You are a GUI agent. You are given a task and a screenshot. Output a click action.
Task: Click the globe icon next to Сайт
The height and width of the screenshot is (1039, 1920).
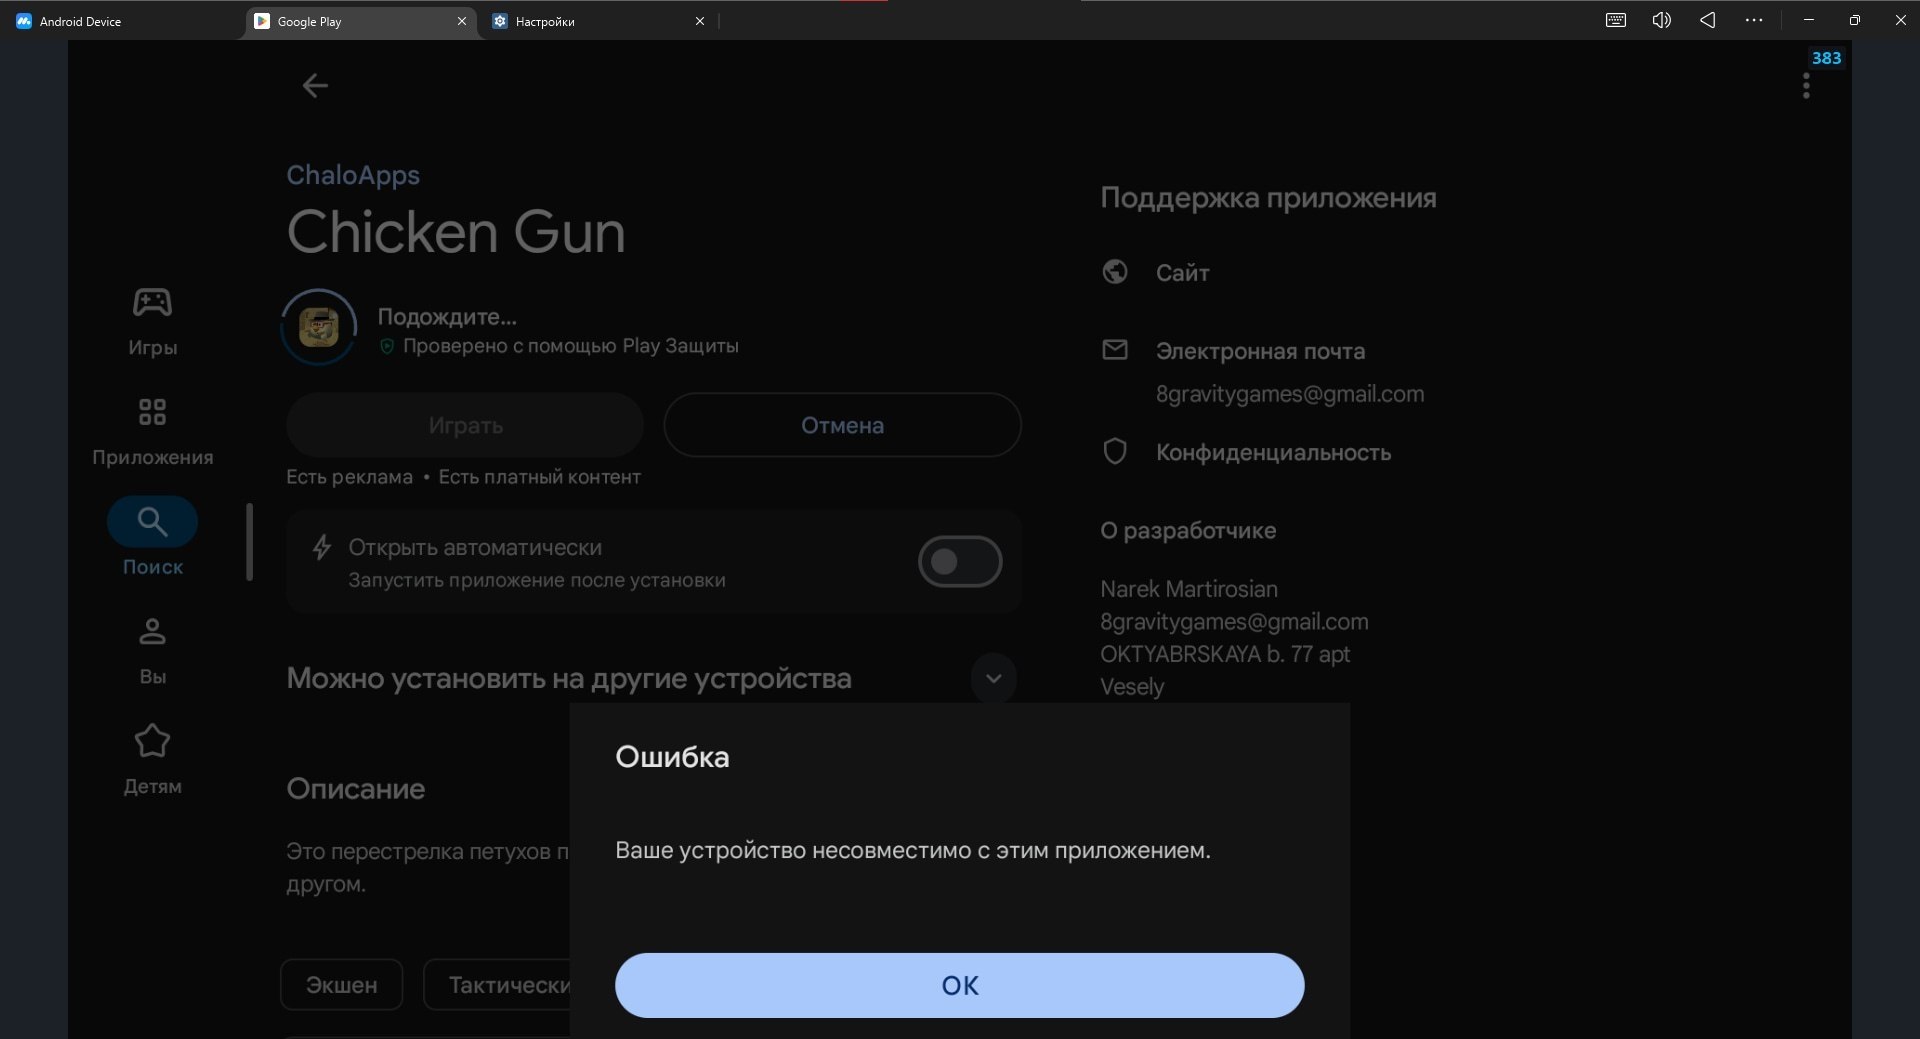[1115, 272]
